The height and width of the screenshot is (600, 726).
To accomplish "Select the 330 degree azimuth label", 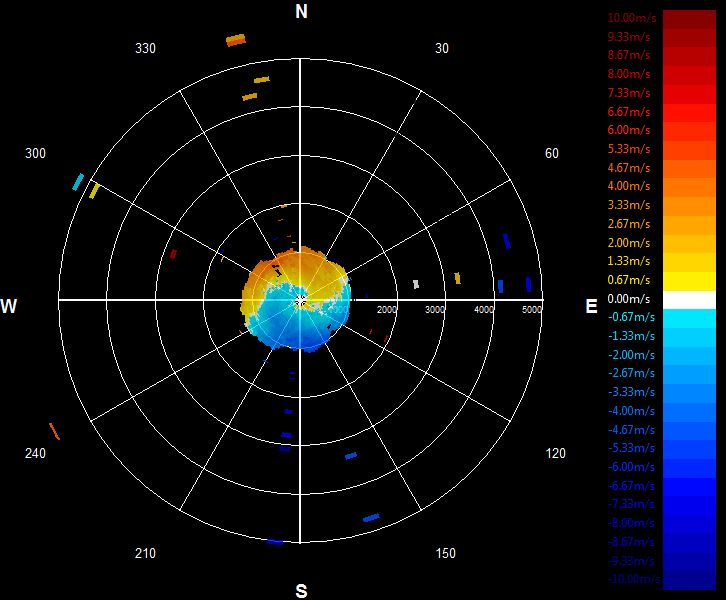I will (x=145, y=48).
